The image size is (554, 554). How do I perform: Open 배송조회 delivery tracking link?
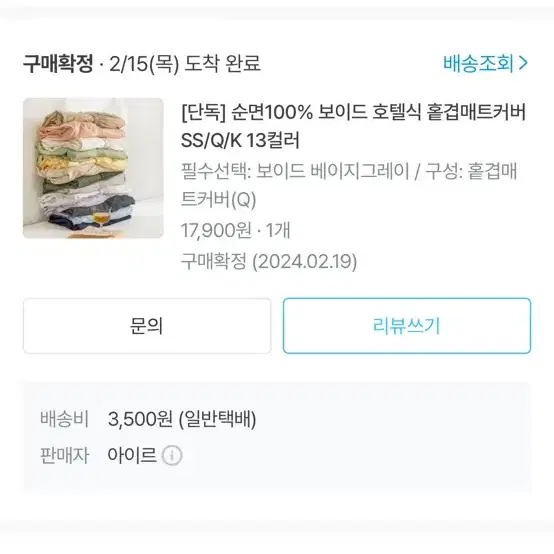point(485,63)
